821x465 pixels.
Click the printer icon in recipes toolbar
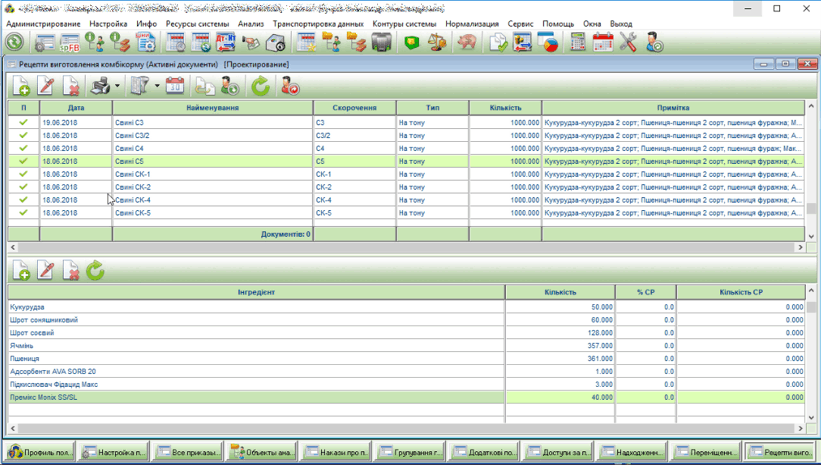click(x=100, y=86)
